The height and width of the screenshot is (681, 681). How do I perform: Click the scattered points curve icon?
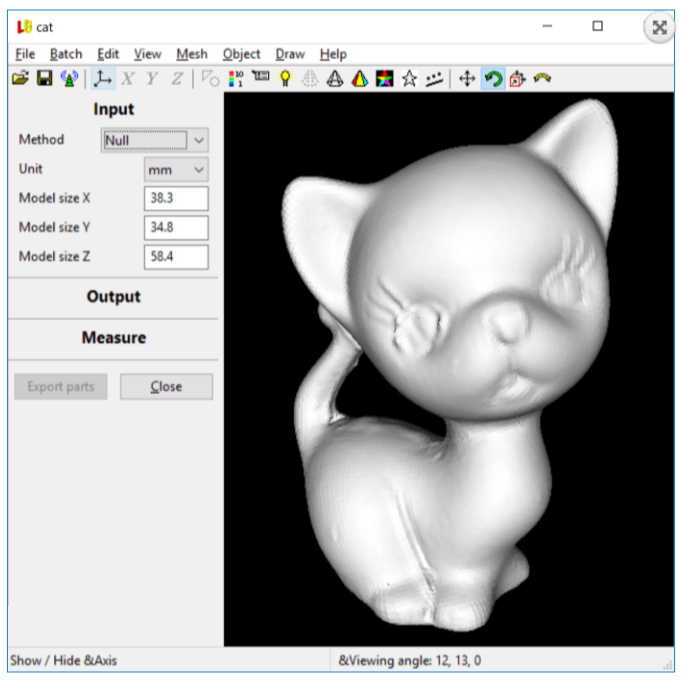(434, 79)
